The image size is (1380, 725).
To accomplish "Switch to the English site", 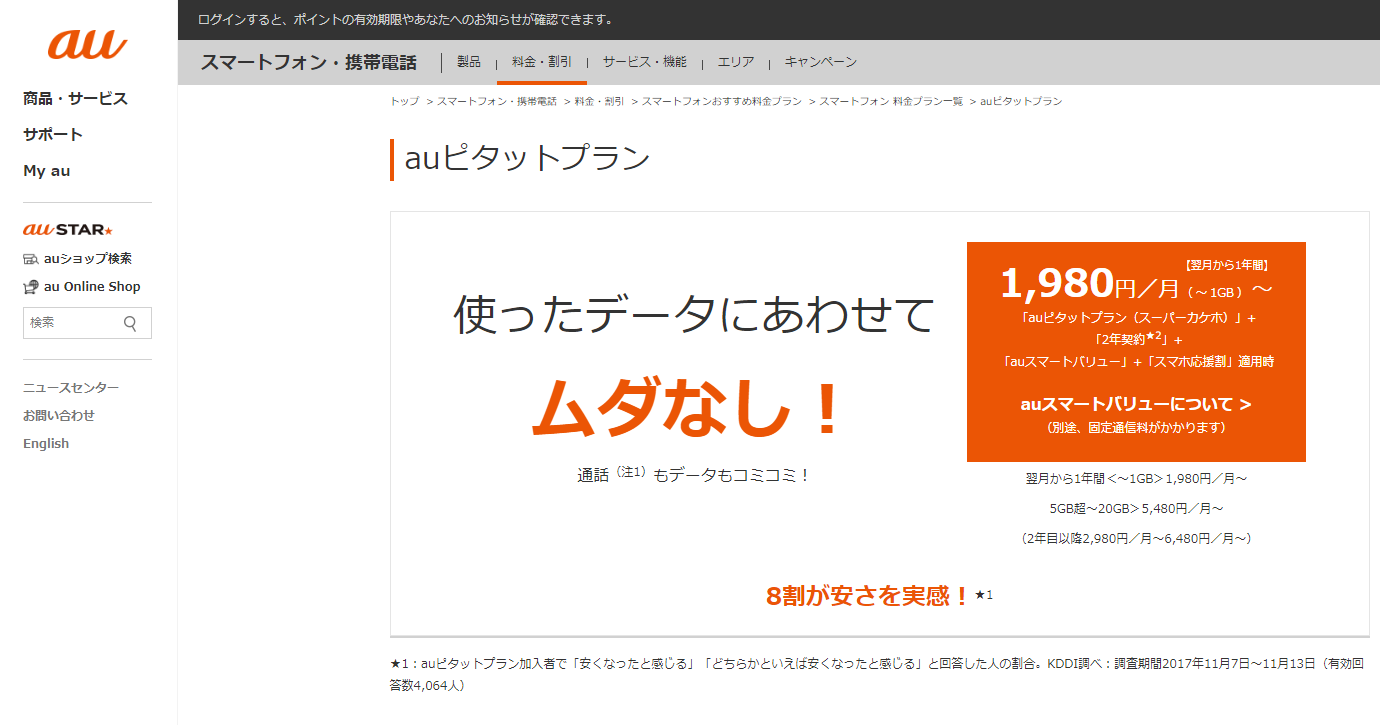I will click(46, 444).
